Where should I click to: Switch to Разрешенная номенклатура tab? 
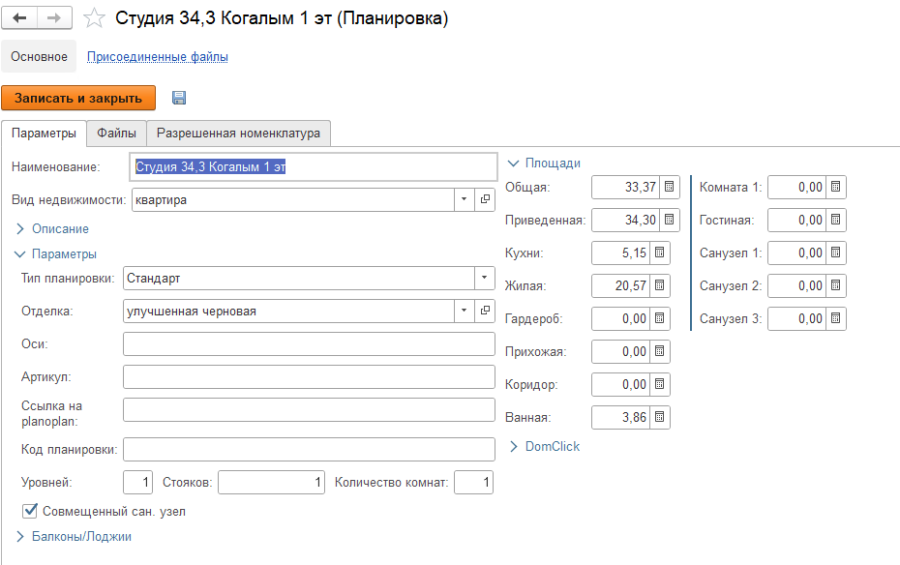pyautogui.click(x=238, y=133)
